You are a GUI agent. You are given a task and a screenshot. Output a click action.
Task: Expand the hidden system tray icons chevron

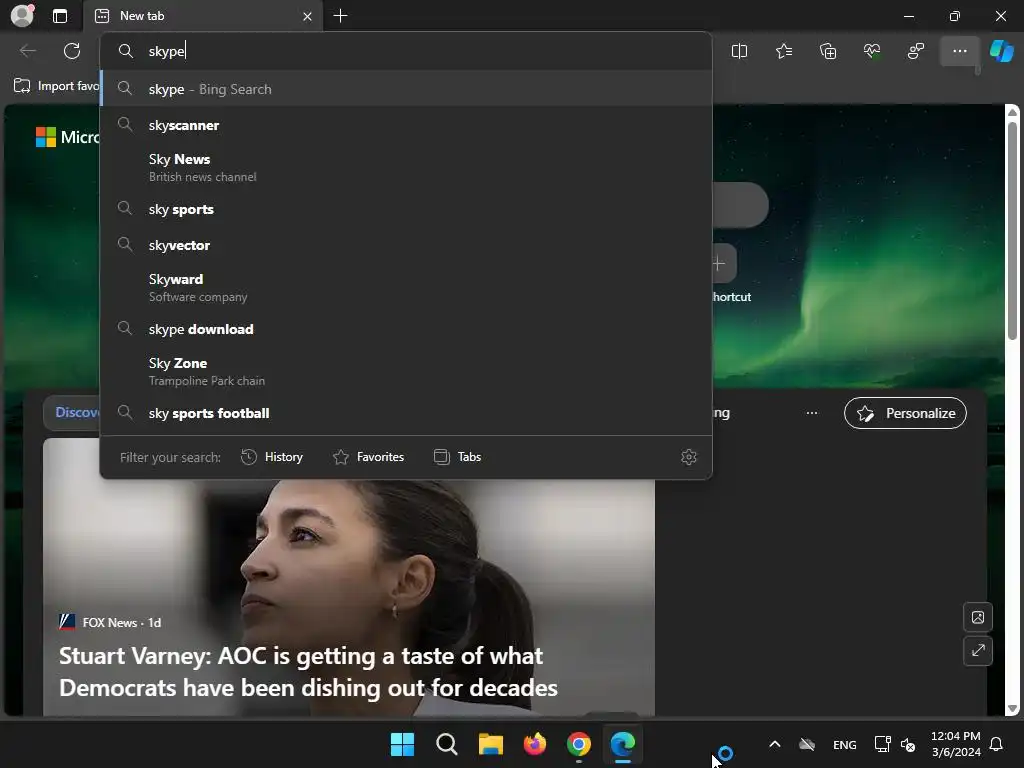tap(775, 744)
